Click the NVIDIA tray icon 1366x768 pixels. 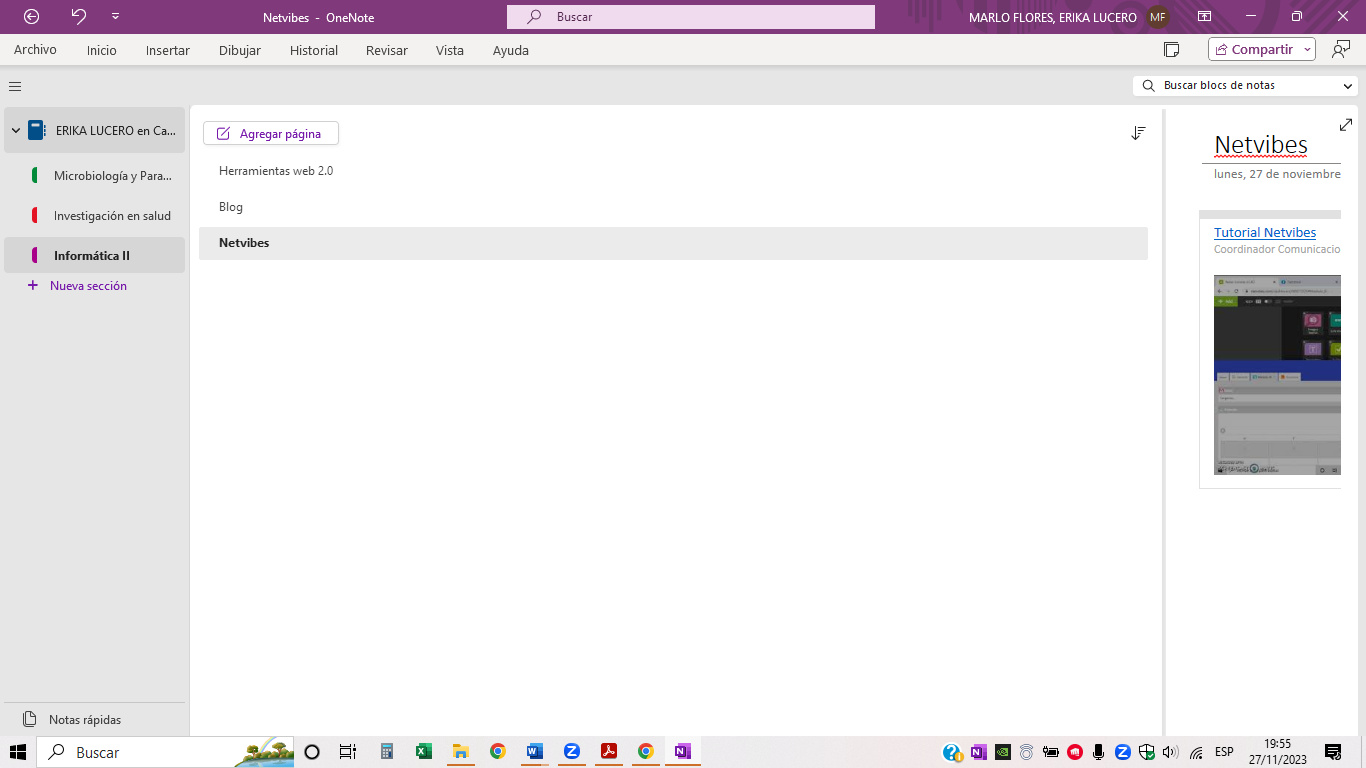1002,752
